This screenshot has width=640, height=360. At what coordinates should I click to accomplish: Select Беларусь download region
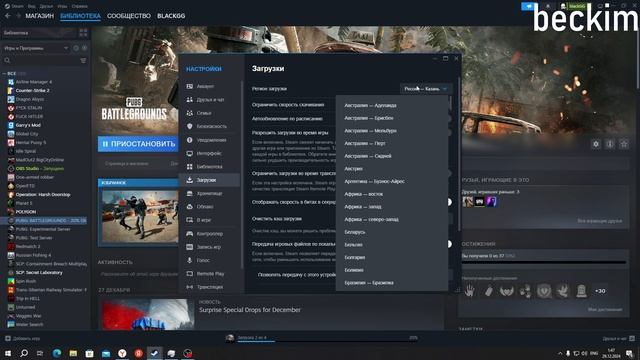(x=354, y=232)
